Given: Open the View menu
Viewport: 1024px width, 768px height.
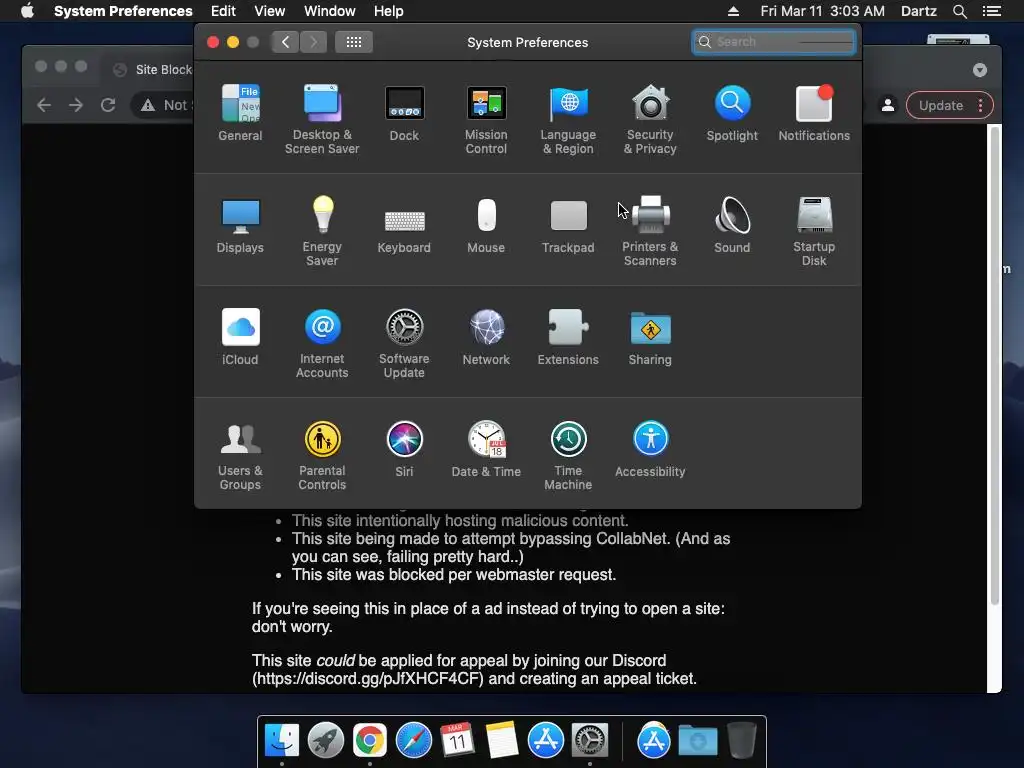Looking at the screenshot, I should tap(270, 11).
